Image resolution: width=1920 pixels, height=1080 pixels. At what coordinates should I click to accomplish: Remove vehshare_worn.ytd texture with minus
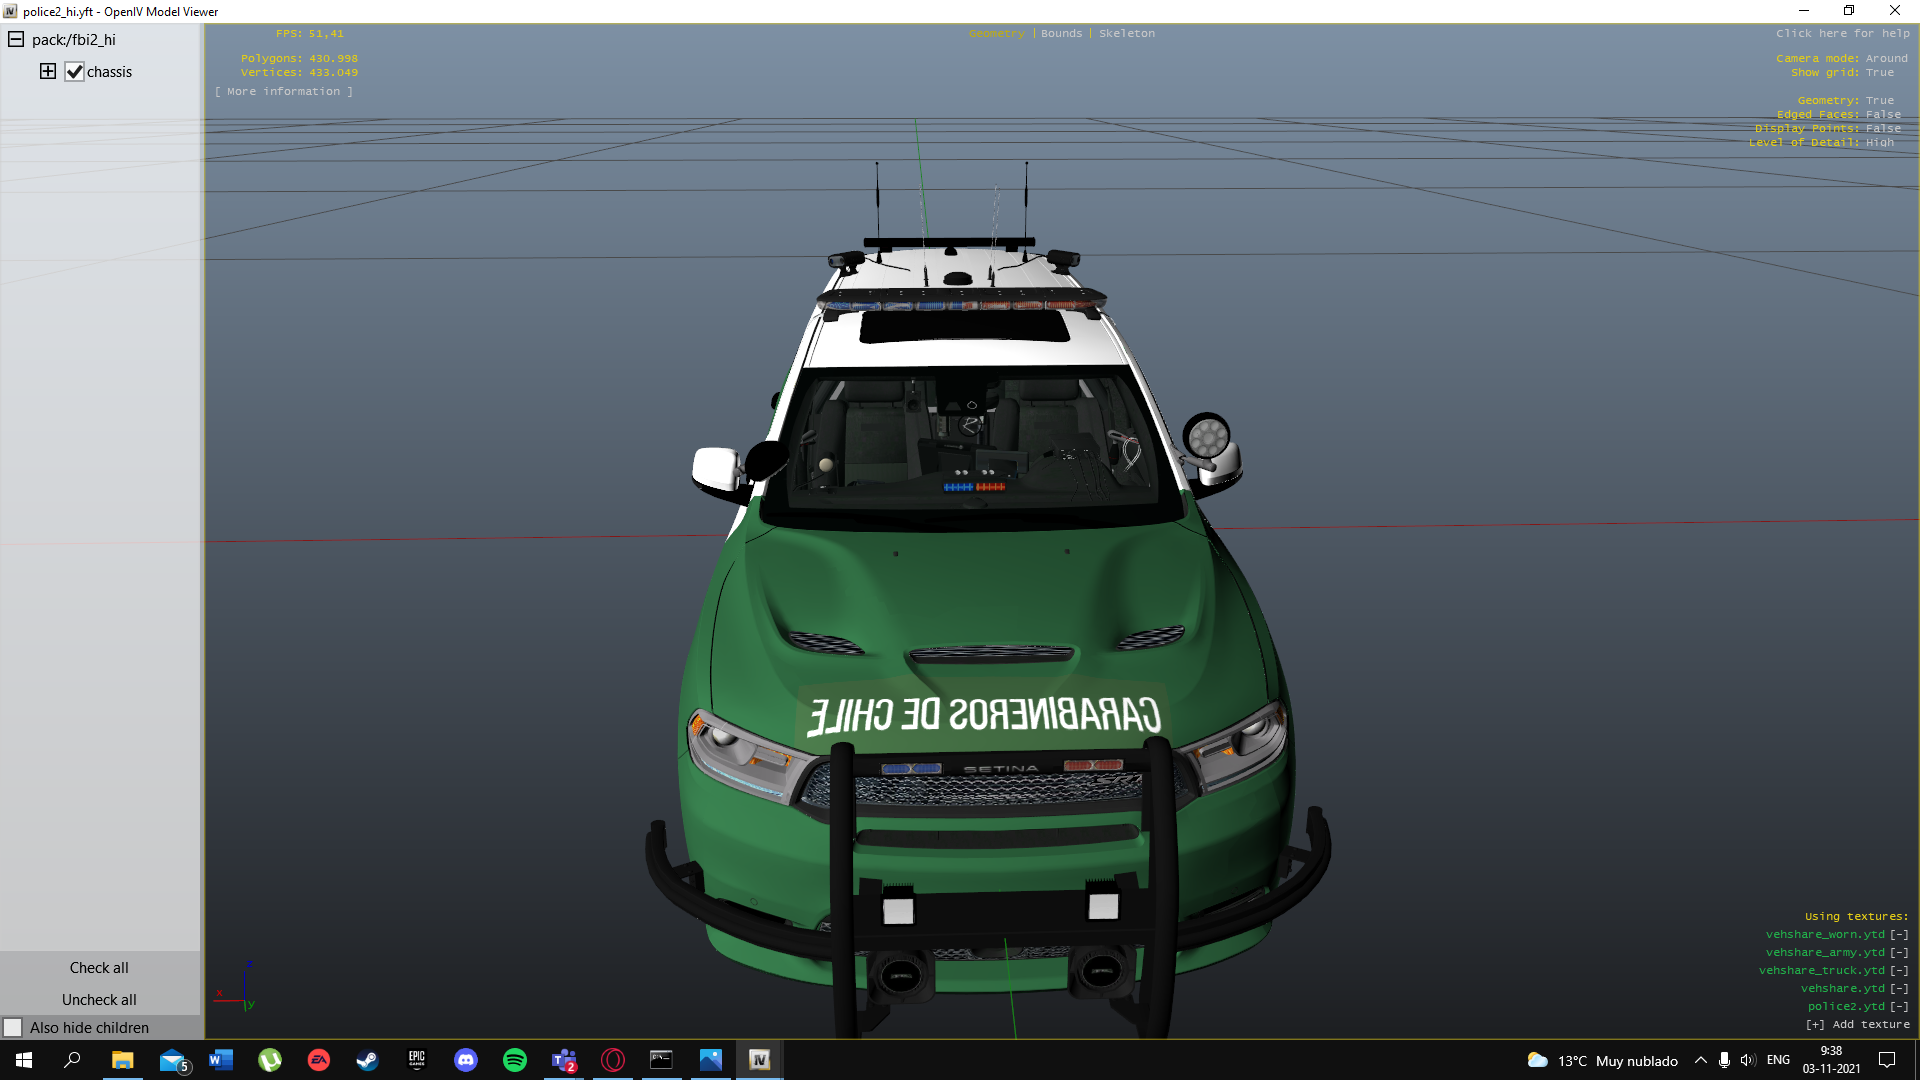click(x=1899, y=935)
